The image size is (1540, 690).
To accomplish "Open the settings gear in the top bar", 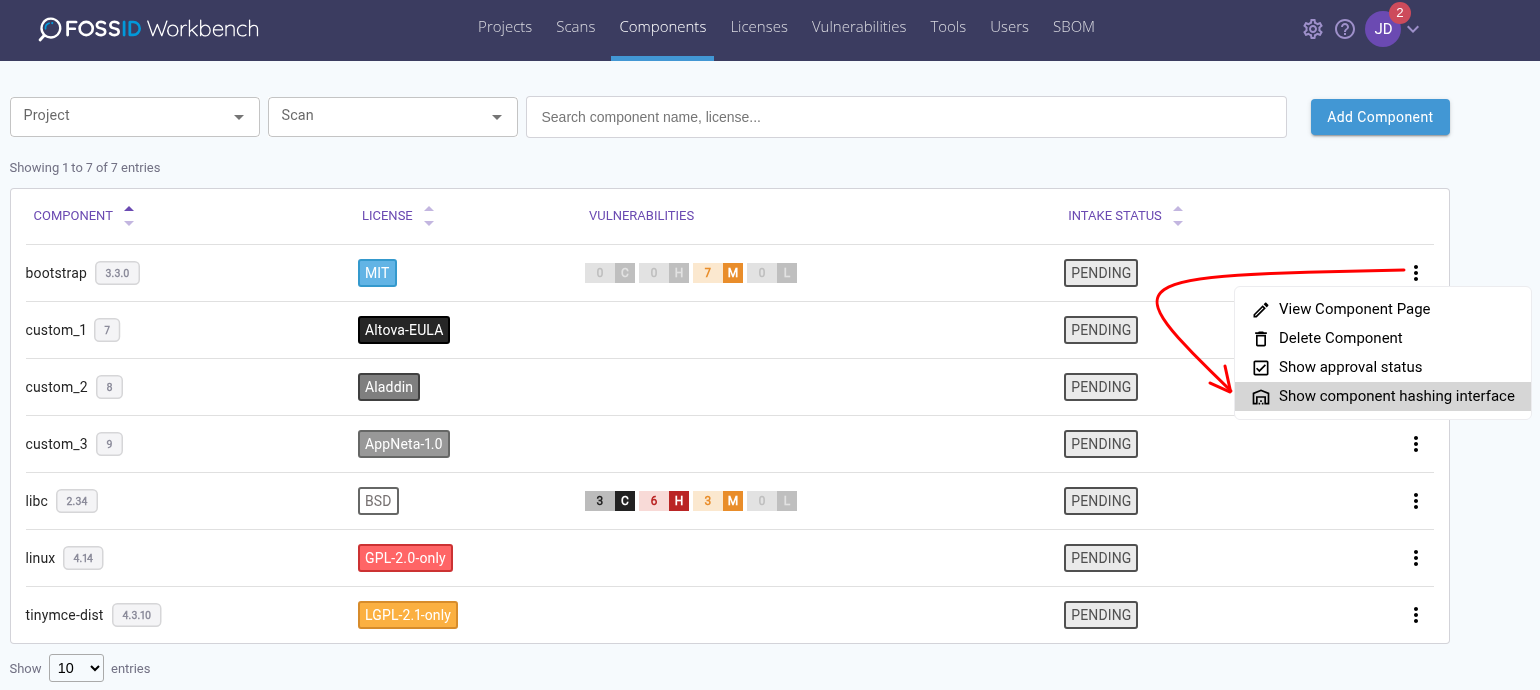I will point(1313,29).
